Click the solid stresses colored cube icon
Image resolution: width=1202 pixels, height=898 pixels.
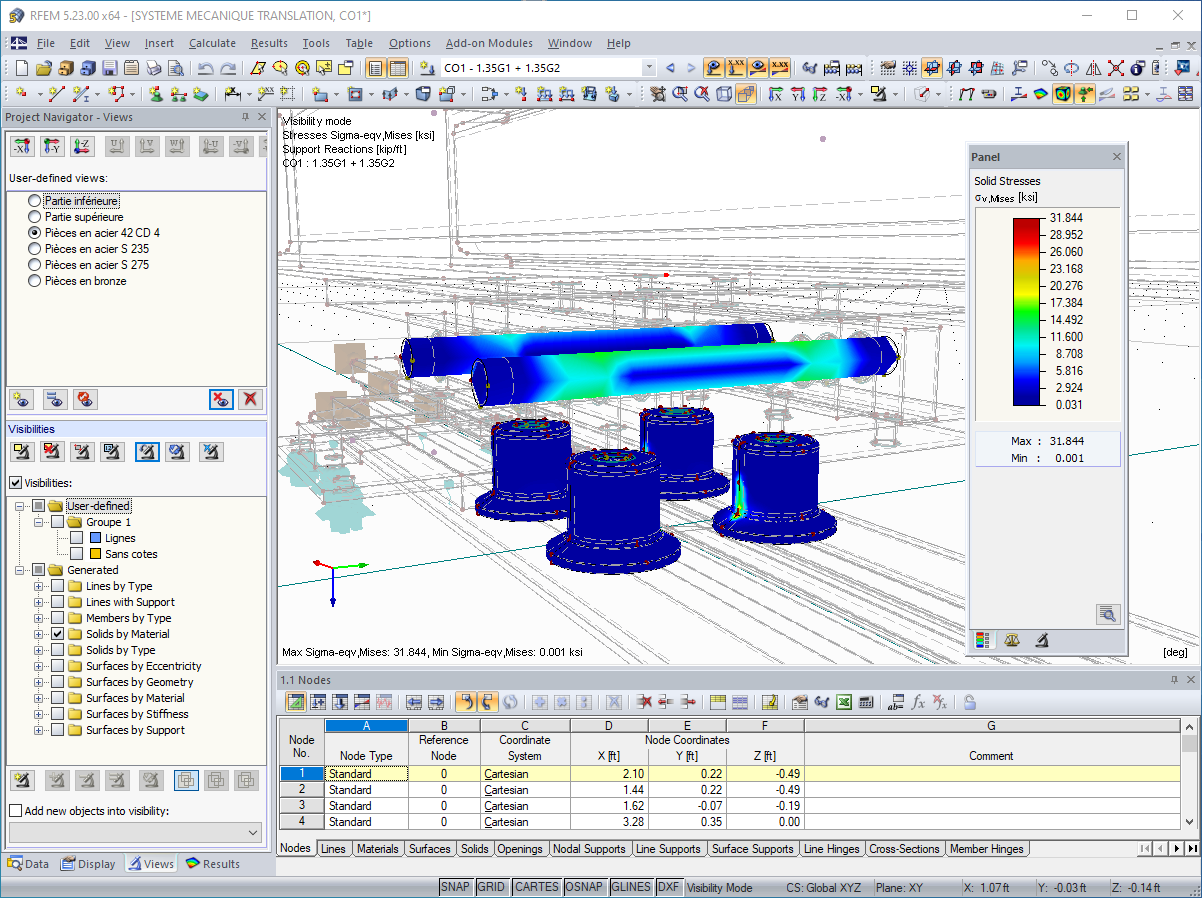click(x=1063, y=94)
